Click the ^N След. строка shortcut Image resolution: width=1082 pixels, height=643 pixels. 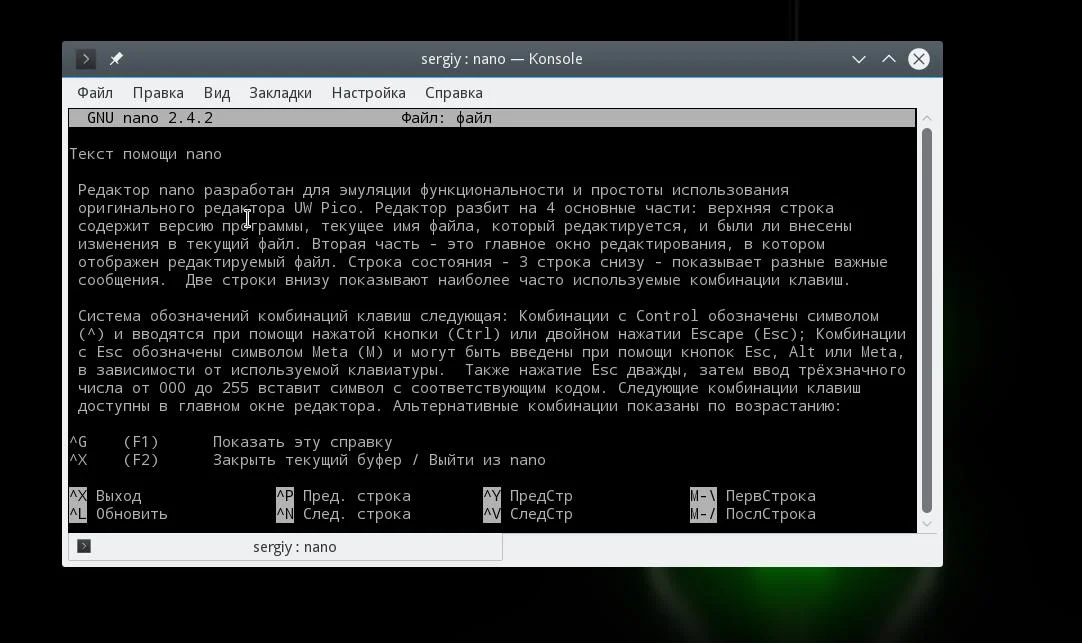(344, 513)
